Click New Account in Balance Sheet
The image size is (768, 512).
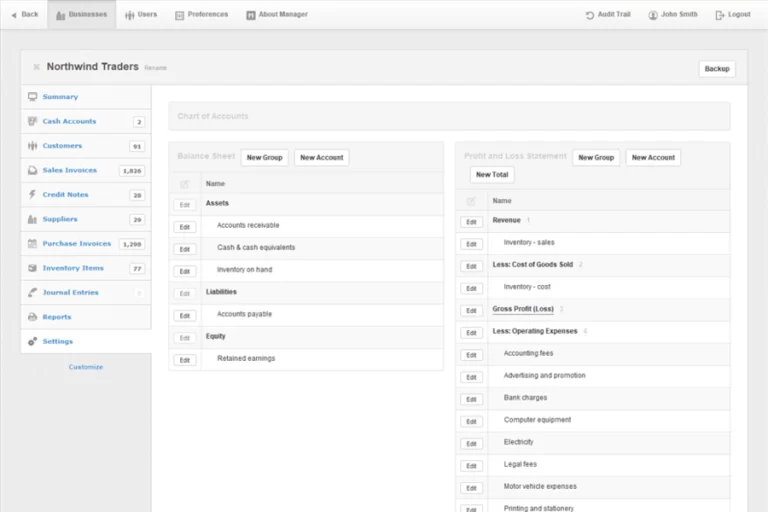[322, 158]
